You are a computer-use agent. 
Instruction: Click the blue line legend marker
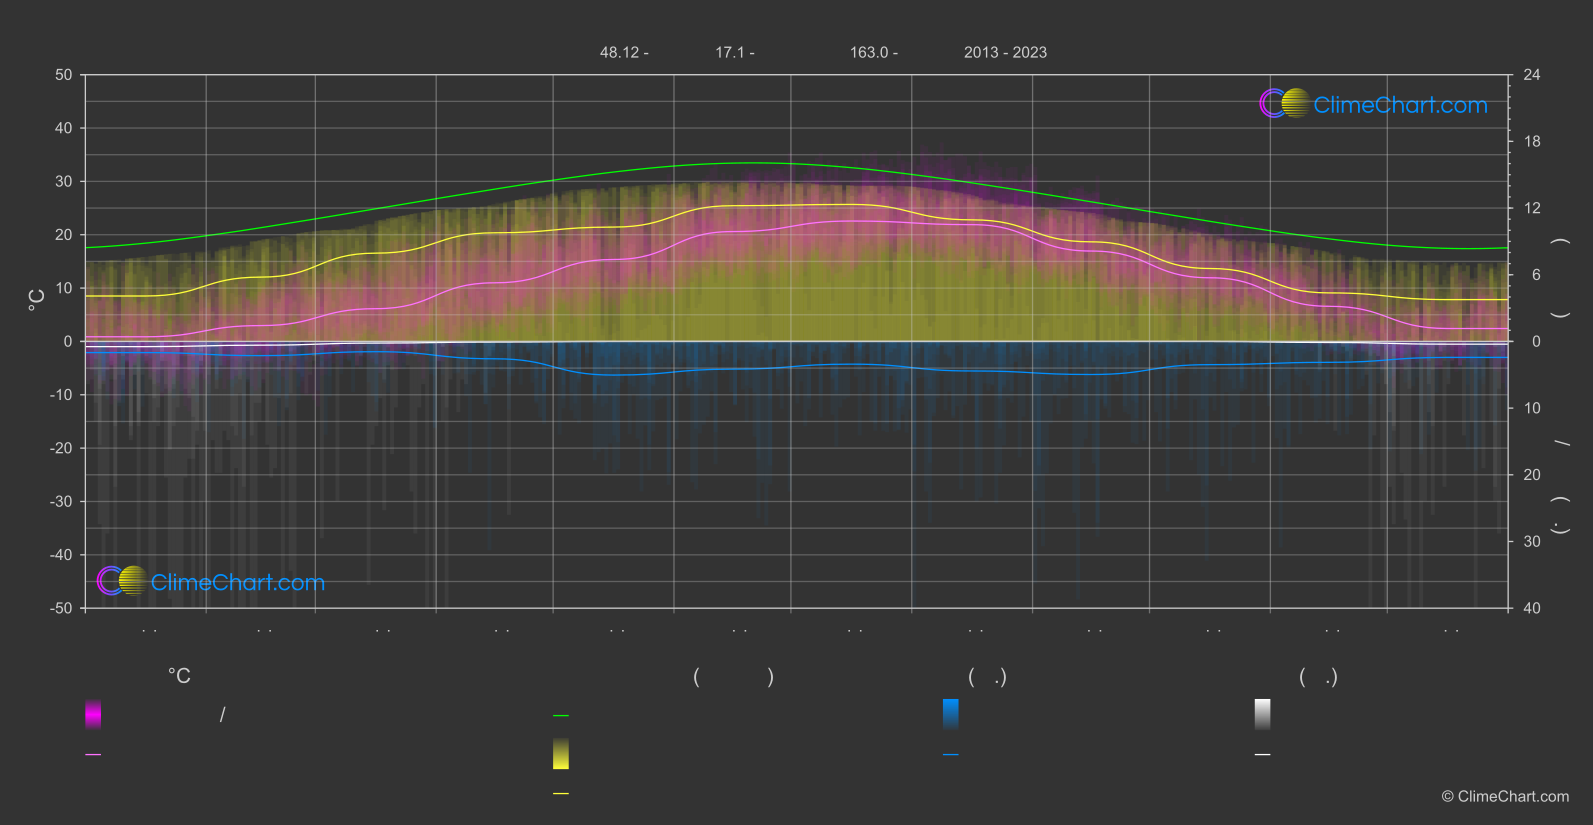point(950,755)
